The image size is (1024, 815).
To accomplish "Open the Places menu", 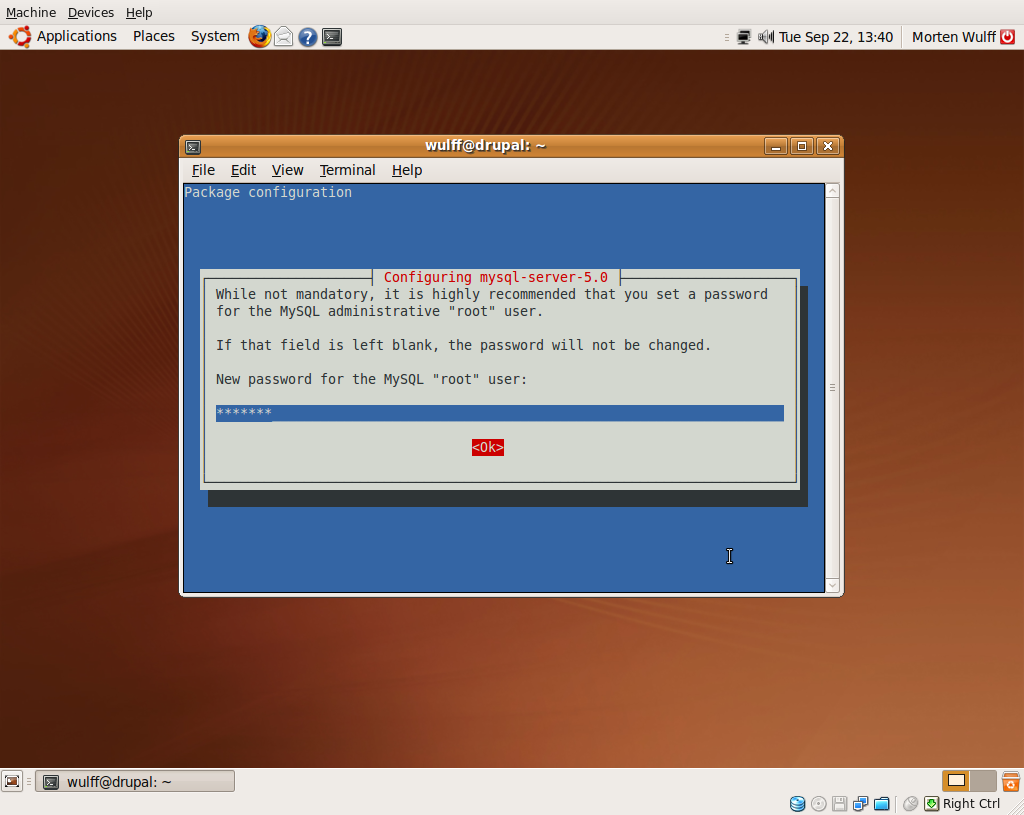I will pos(153,37).
